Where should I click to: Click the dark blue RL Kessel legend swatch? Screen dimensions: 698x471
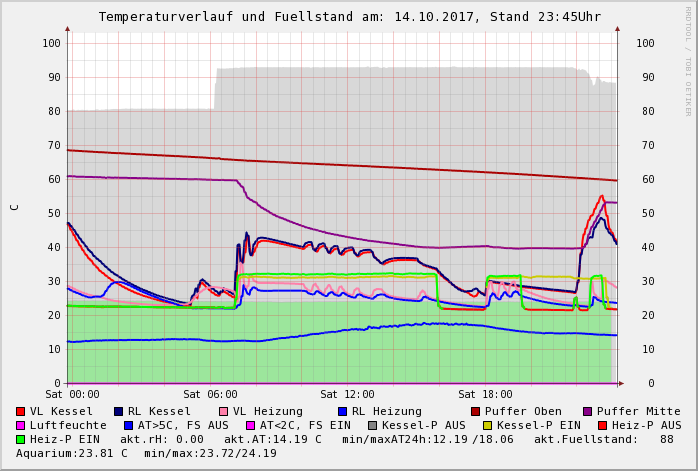[119, 411]
